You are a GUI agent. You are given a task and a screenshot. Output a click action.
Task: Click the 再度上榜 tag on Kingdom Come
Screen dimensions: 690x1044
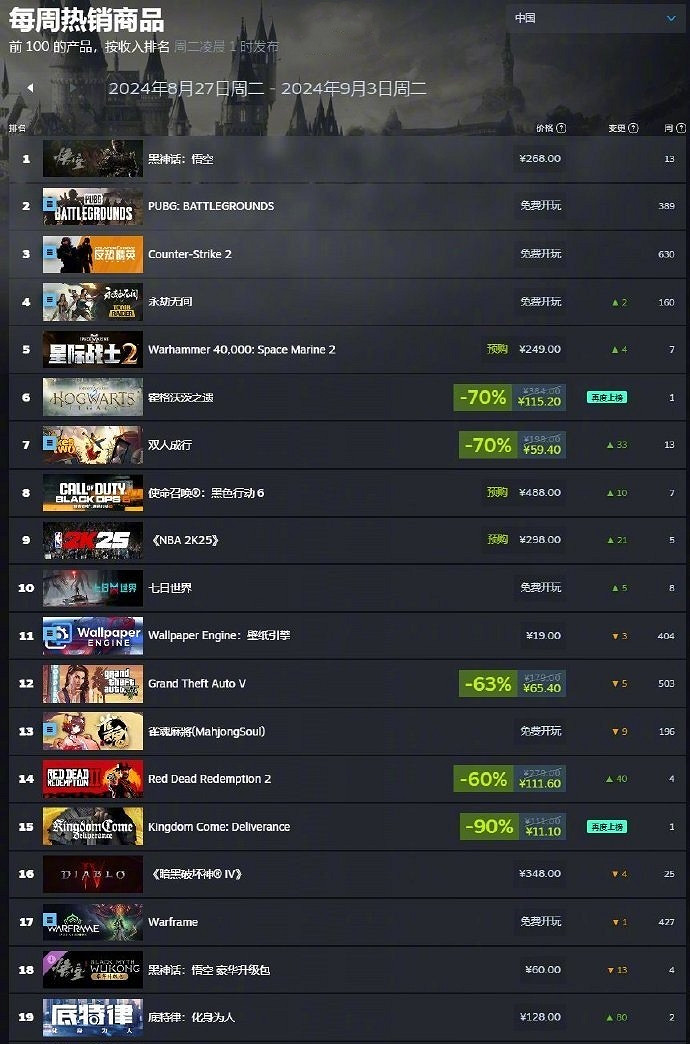tap(607, 827)
